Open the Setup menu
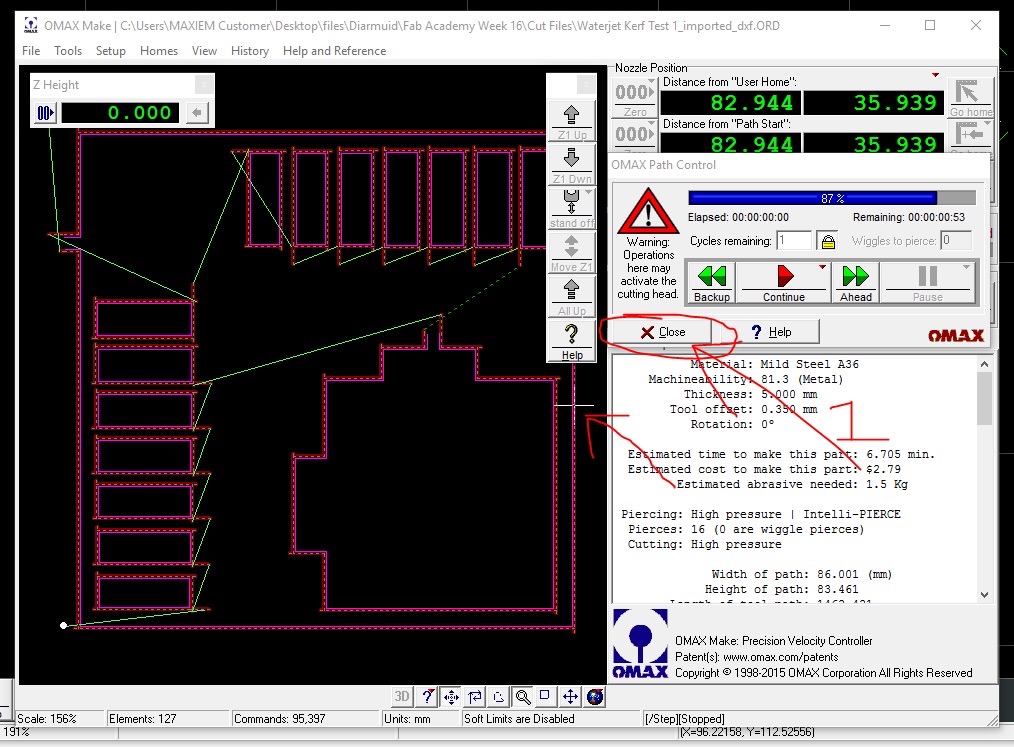1014x747 pixels. 111,51
